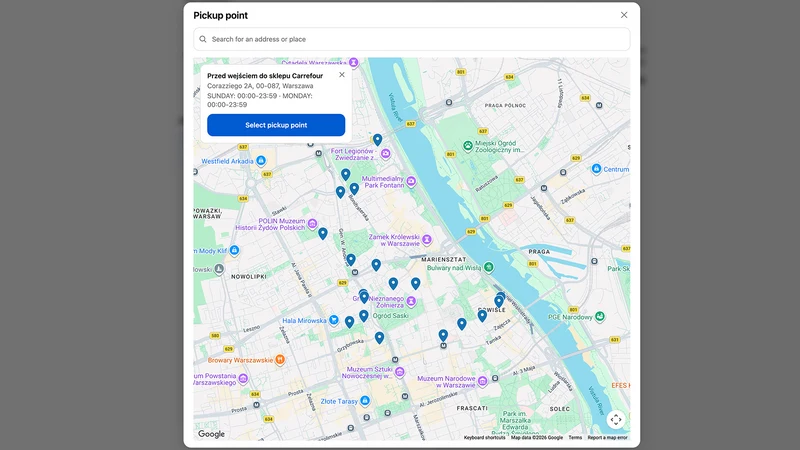Click the Vistula River label near top

click(395, 107)
